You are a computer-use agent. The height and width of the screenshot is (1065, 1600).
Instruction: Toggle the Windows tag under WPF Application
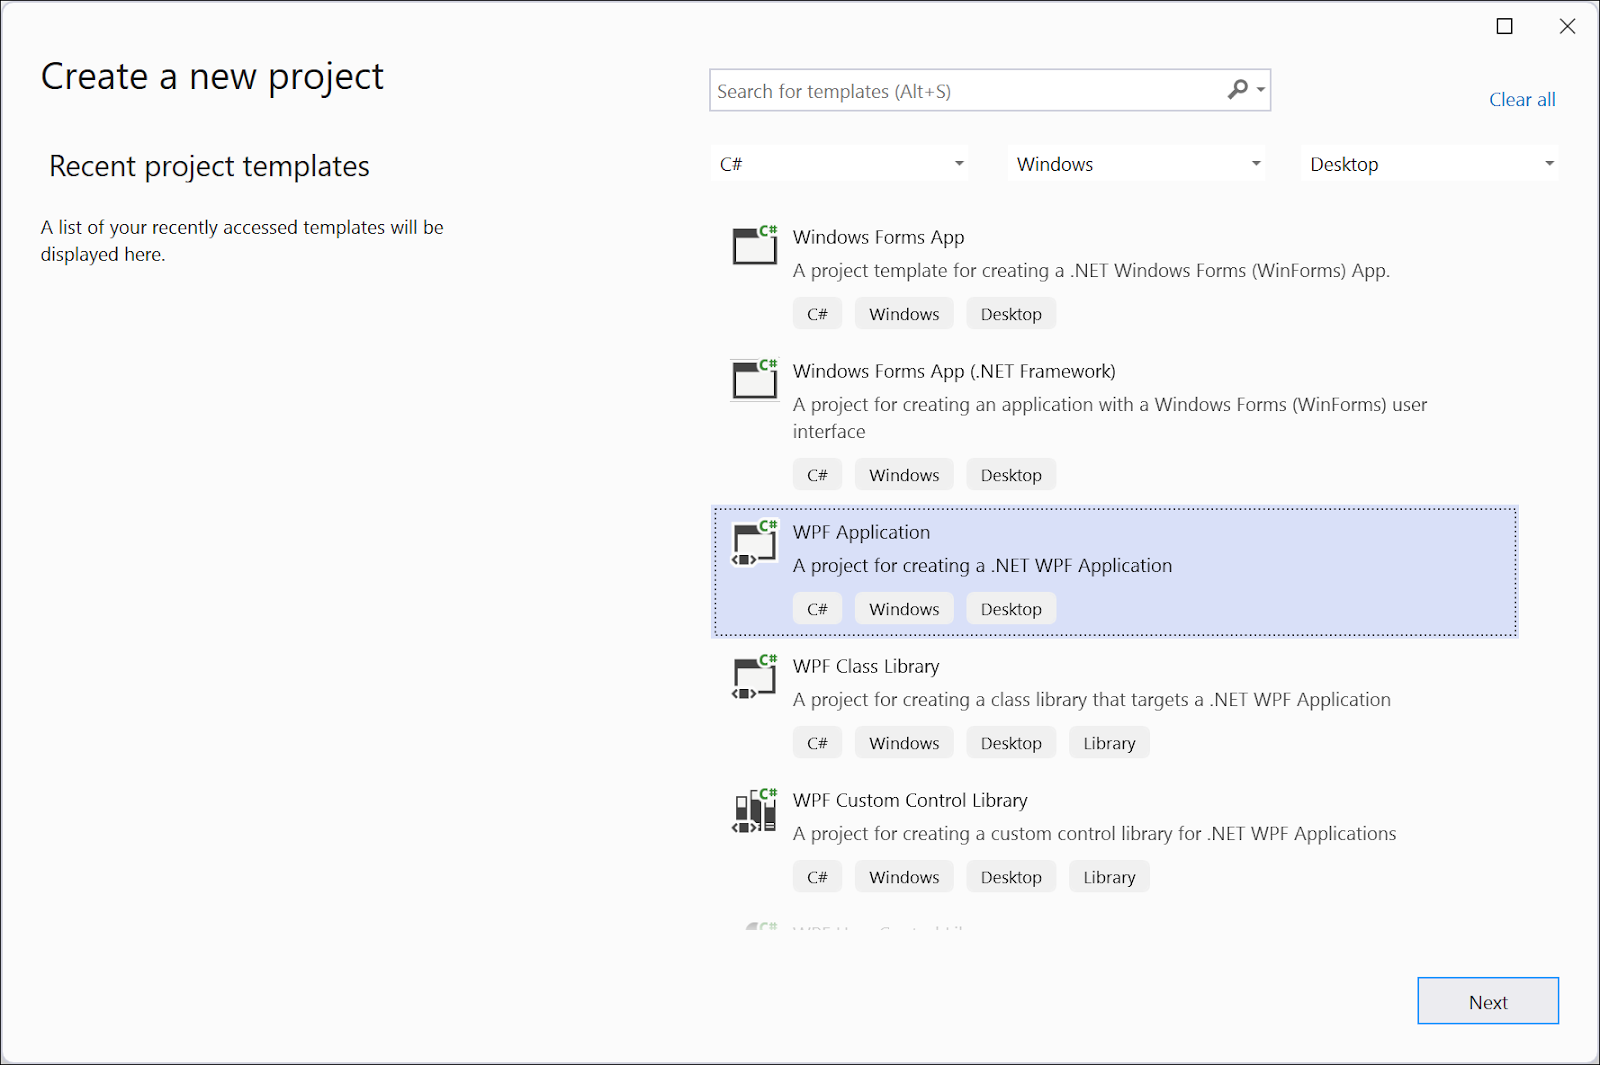point(903,608)
